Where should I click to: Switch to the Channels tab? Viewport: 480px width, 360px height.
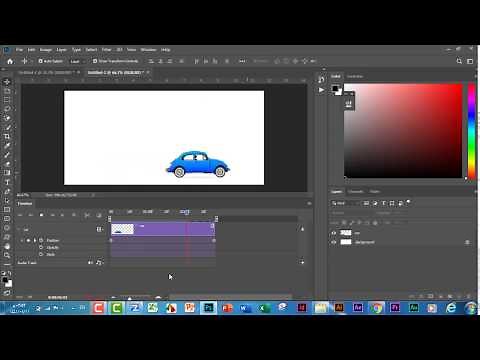coord(356,191)
